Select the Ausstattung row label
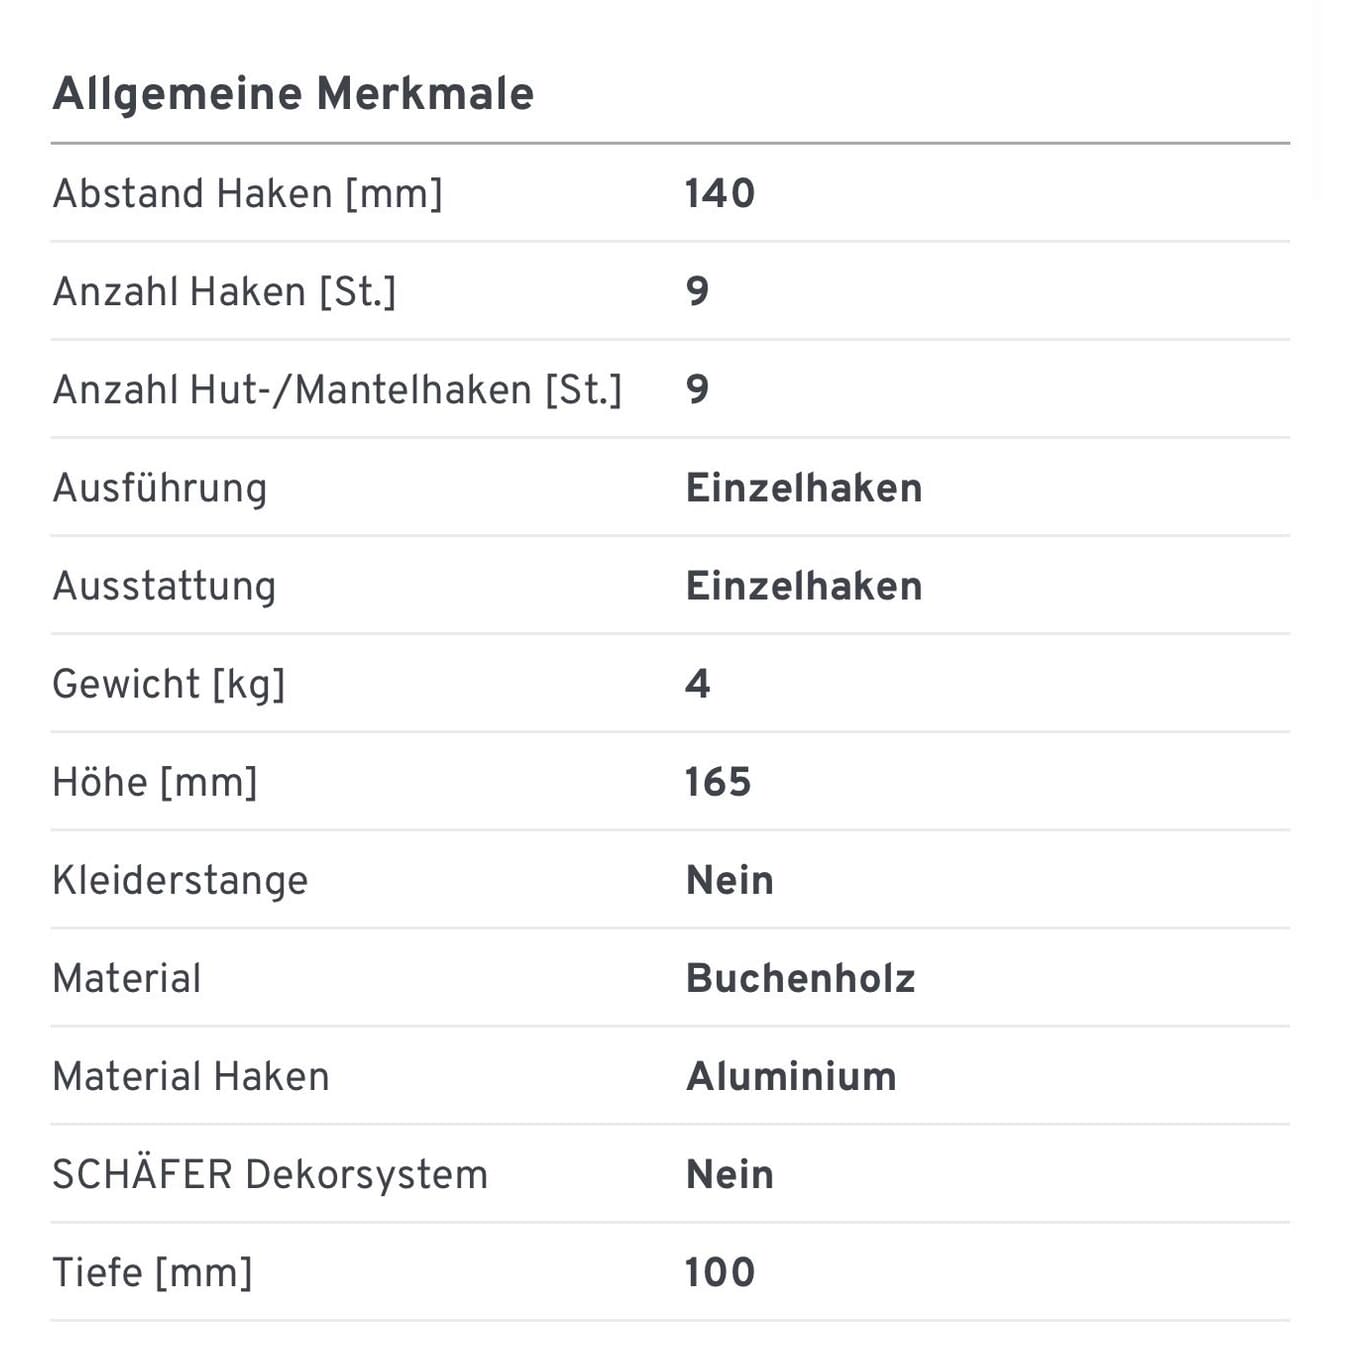This screenshot has width=1350, height=1350. [x=164, y=586]
